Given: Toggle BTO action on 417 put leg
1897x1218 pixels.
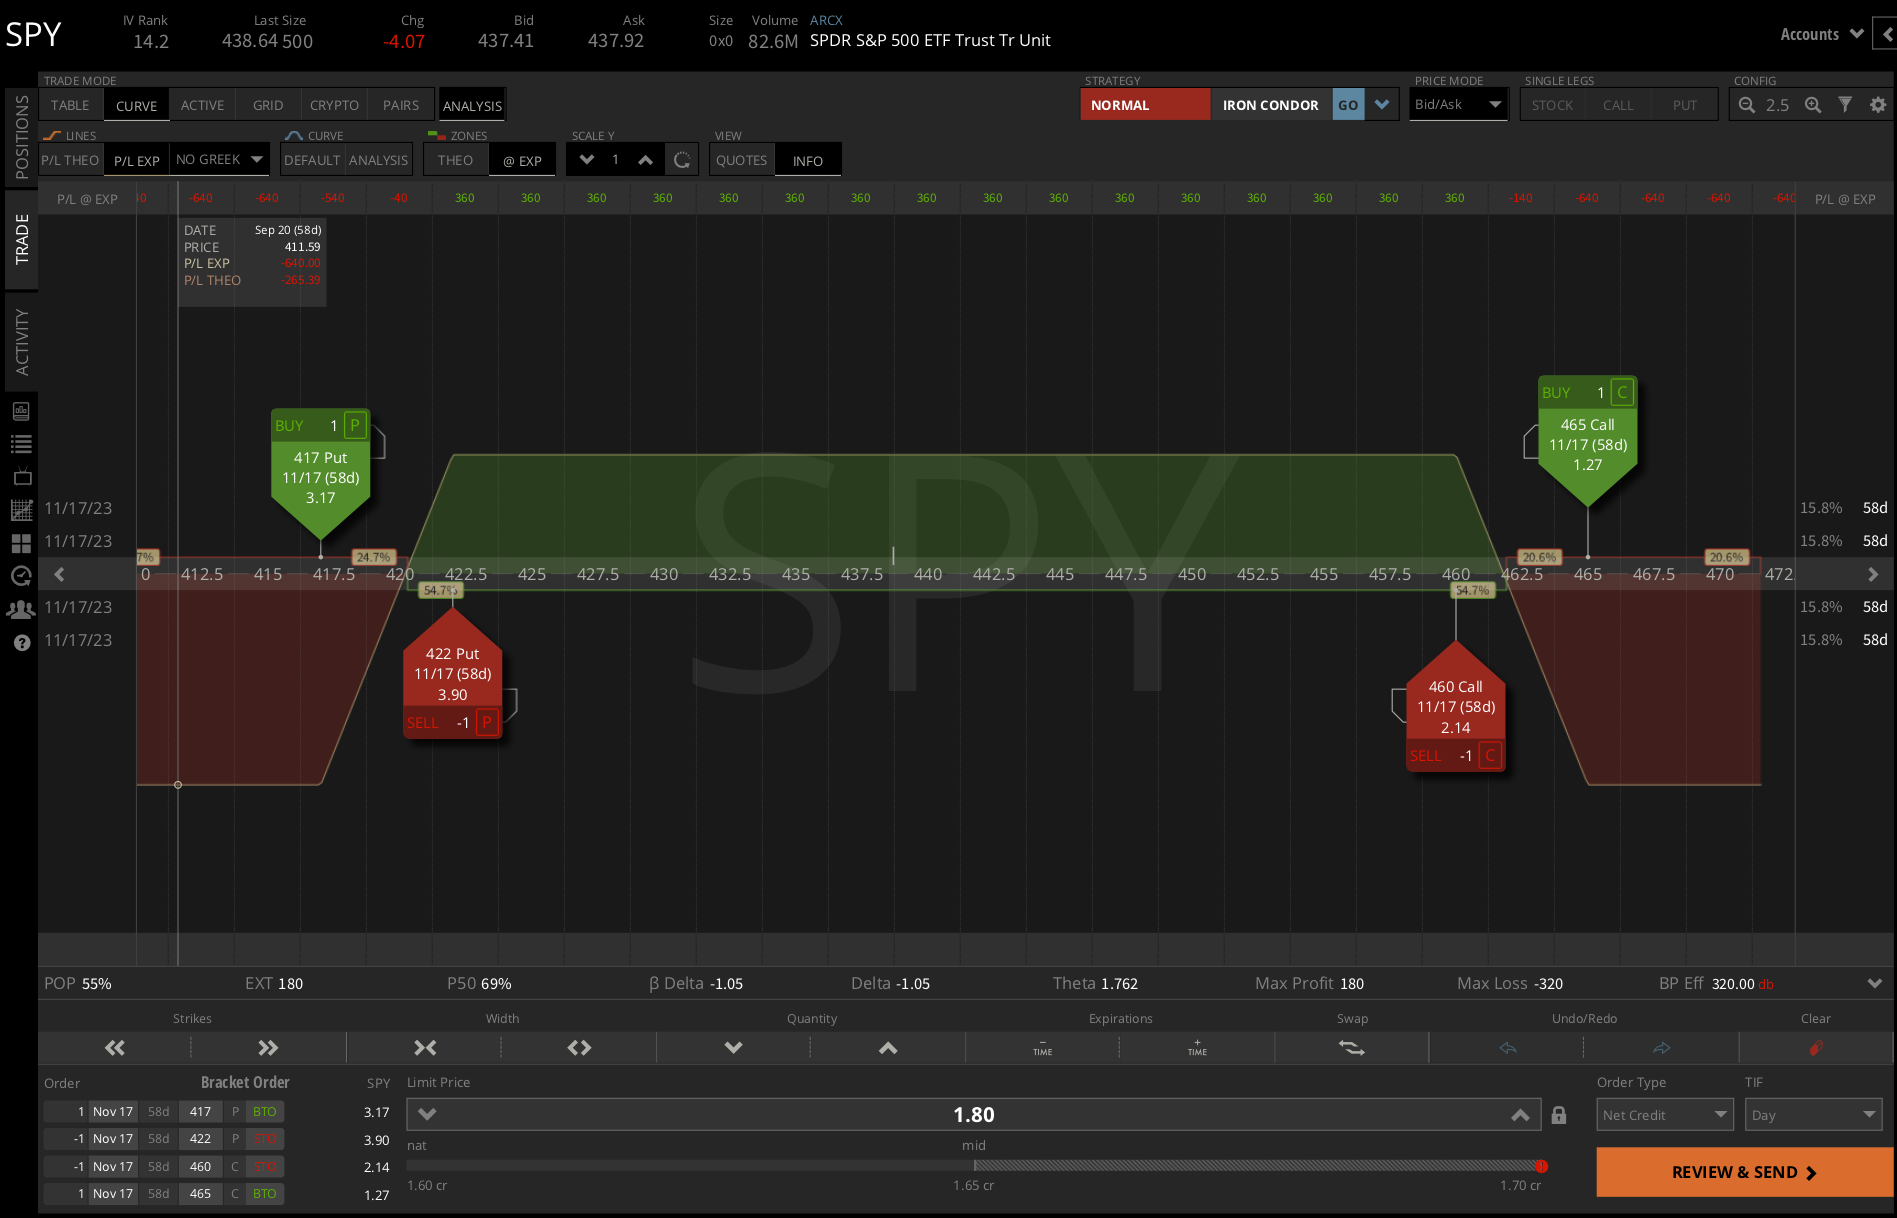Looking at the screenshot, I should [x=264, y=1112].
